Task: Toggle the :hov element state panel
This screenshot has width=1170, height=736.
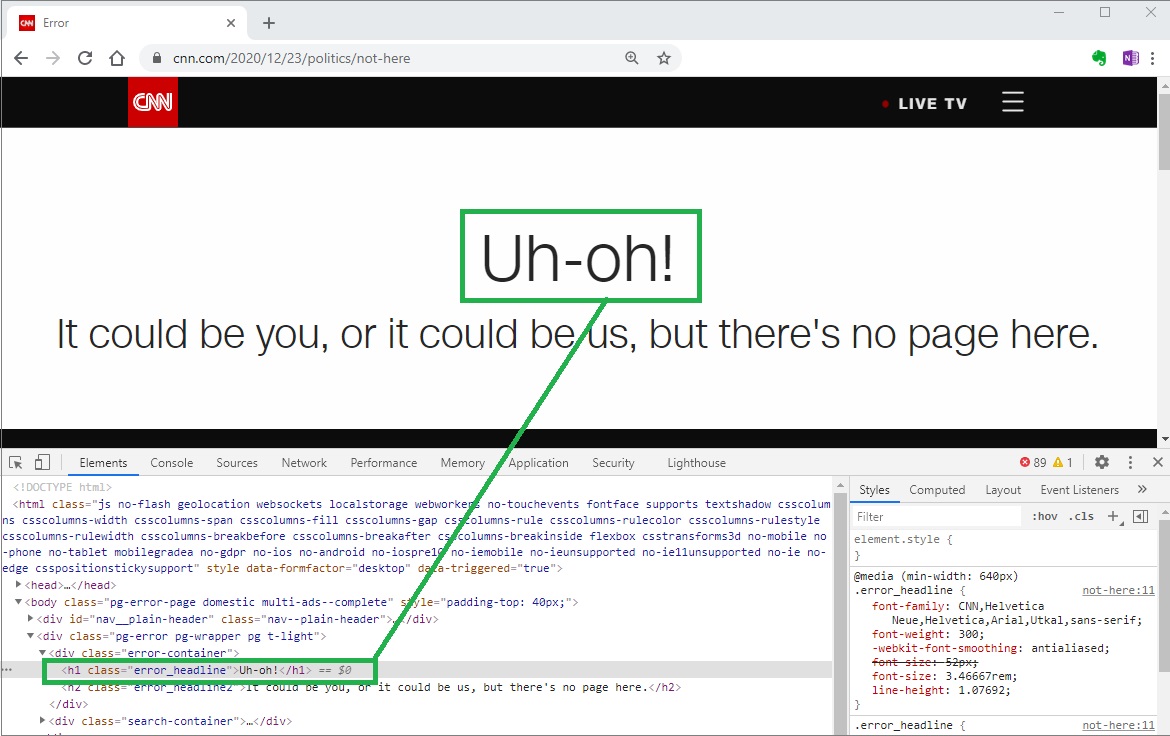Action: (1045, 517)
